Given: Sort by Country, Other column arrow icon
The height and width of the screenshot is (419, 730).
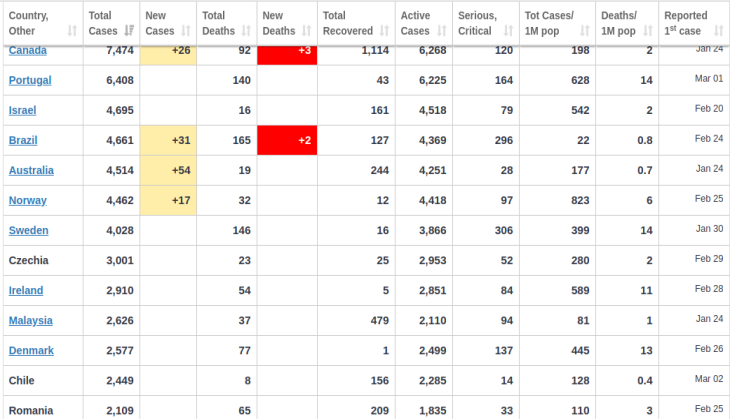Looking at the screenshot, I should [x=72, y=31].
